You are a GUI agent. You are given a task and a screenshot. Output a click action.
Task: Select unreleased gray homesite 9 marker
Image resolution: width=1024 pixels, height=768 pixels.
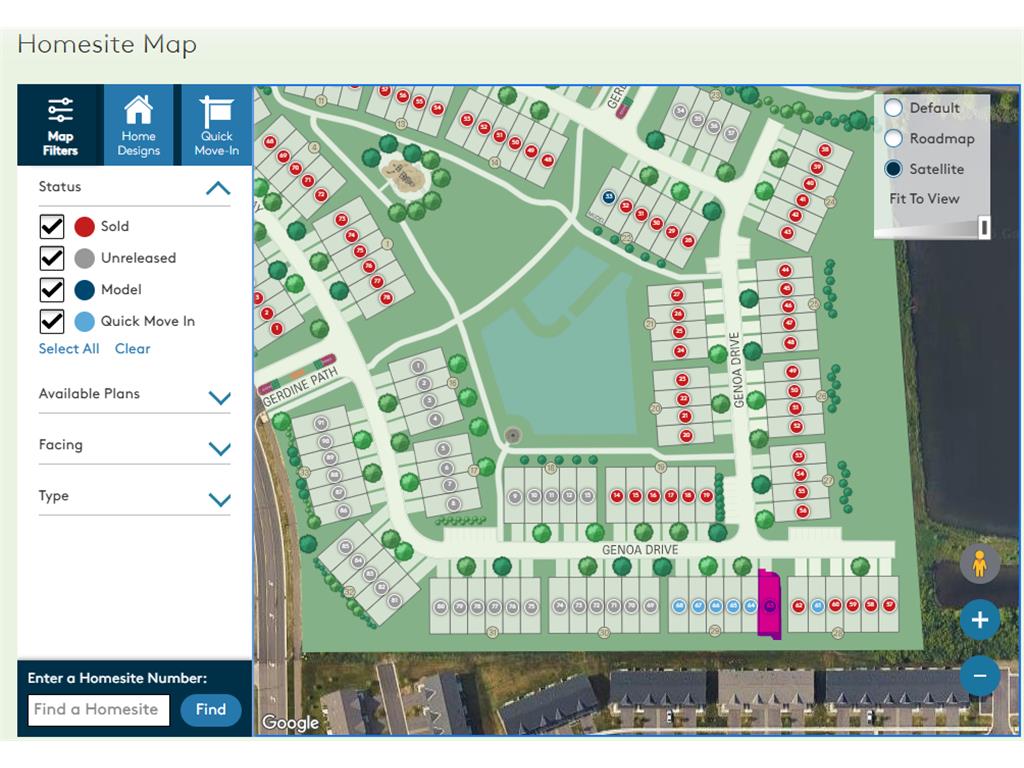point(515,497)
